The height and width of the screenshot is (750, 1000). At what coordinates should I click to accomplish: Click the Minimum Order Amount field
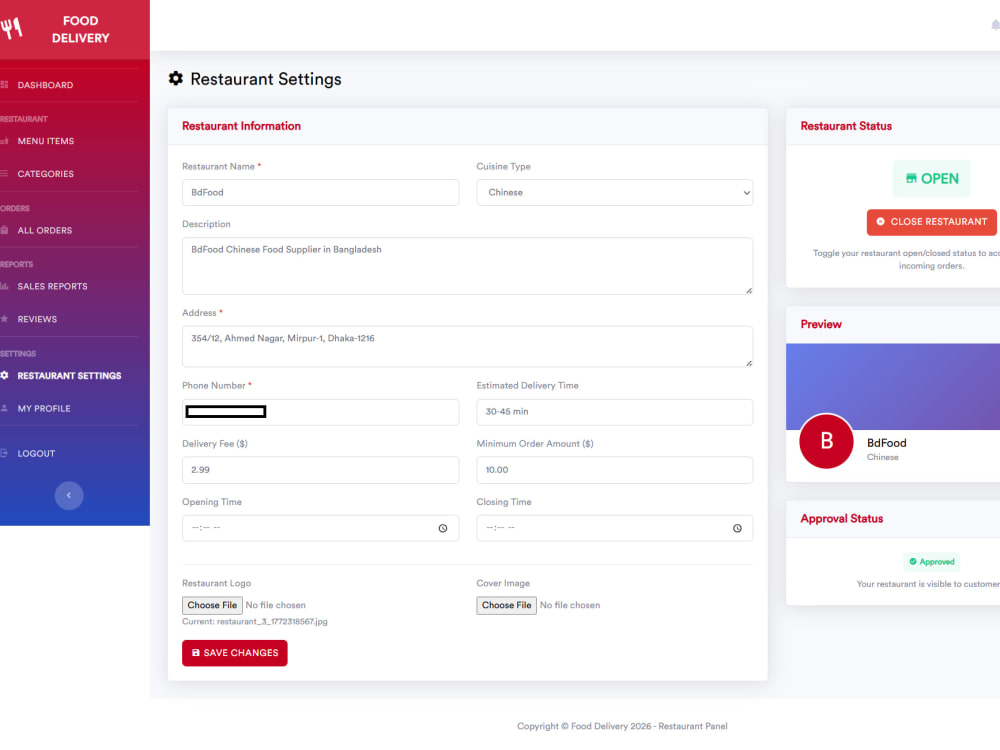[615, 470]
